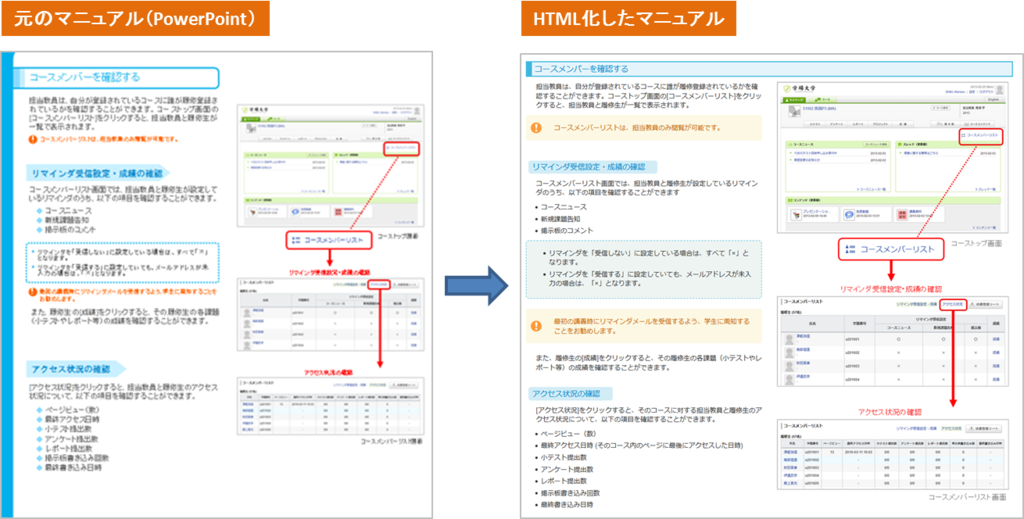
Task: Click the コーストップ画面 caption in HTML manual
Action: pos(977,243)
